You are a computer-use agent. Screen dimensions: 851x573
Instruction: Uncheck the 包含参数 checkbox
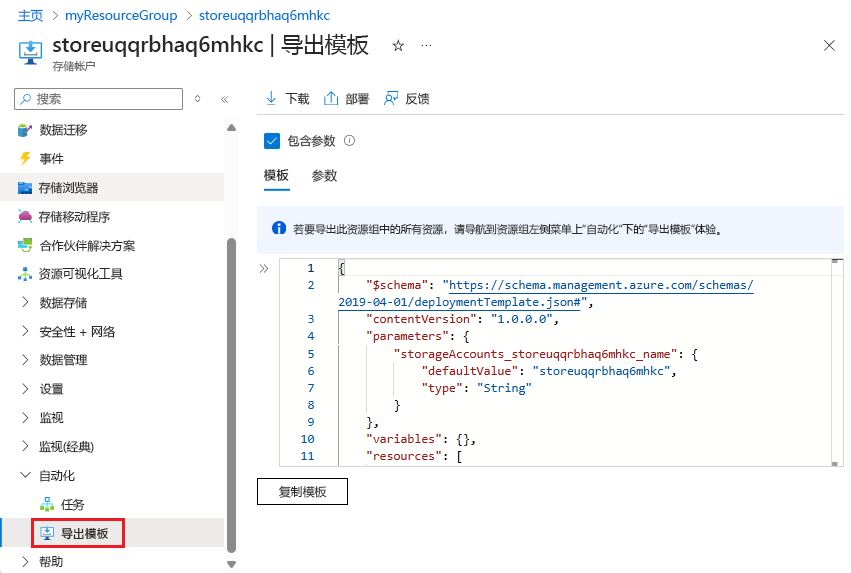pos(272,141)
